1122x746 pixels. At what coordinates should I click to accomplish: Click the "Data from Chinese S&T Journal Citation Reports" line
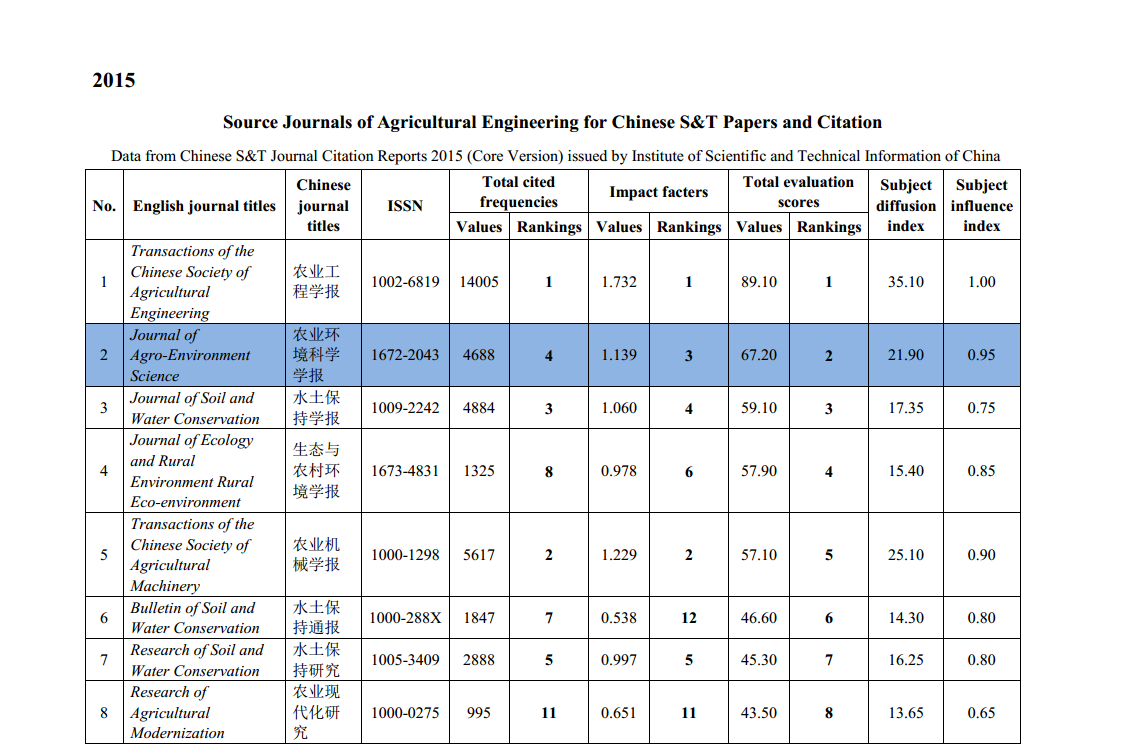click(x=555, y=156)
